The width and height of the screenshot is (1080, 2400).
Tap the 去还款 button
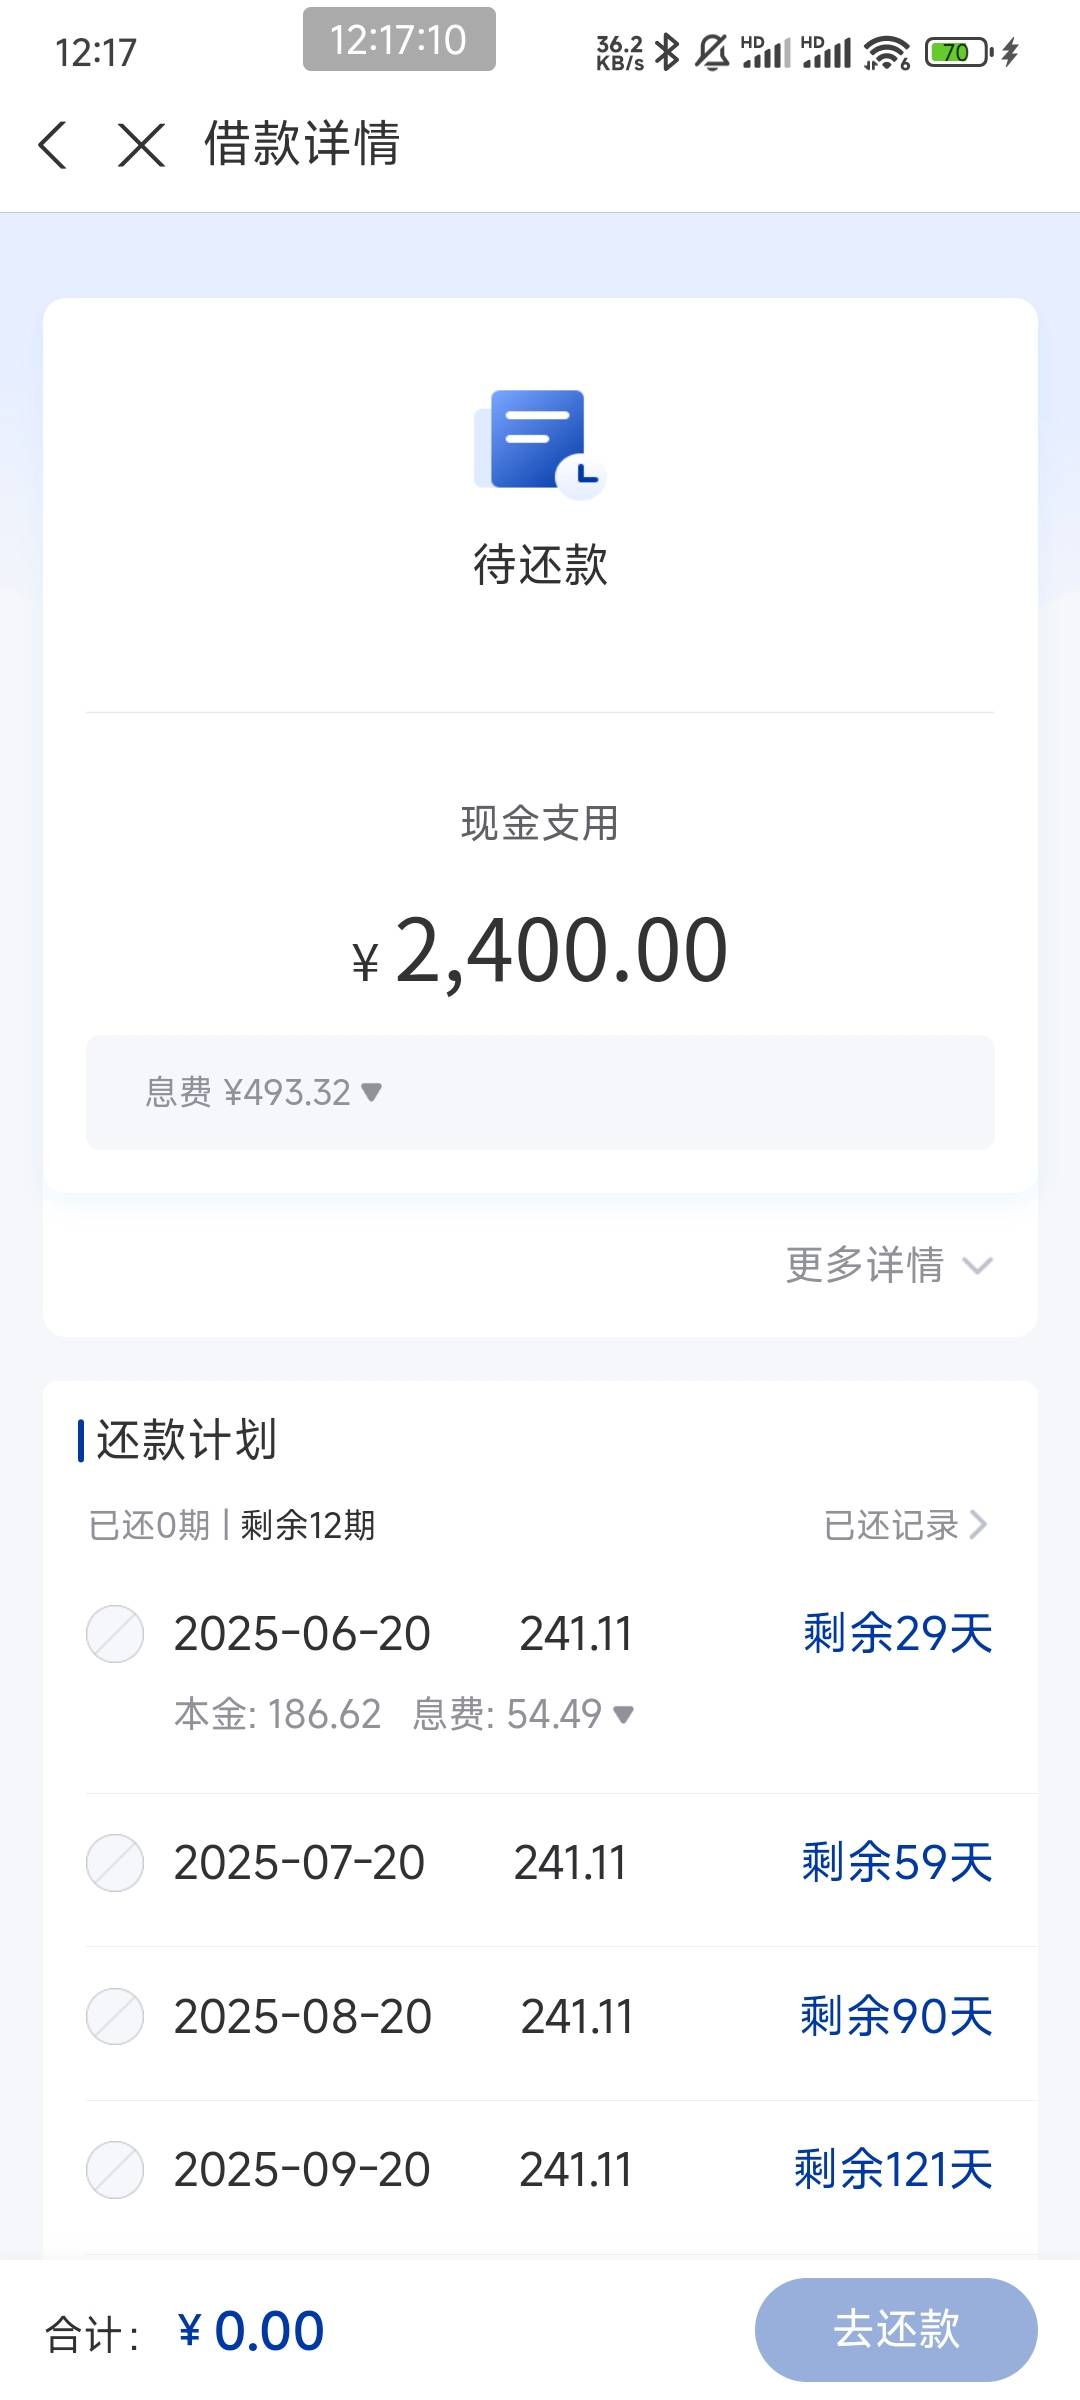click(896, 2329)
